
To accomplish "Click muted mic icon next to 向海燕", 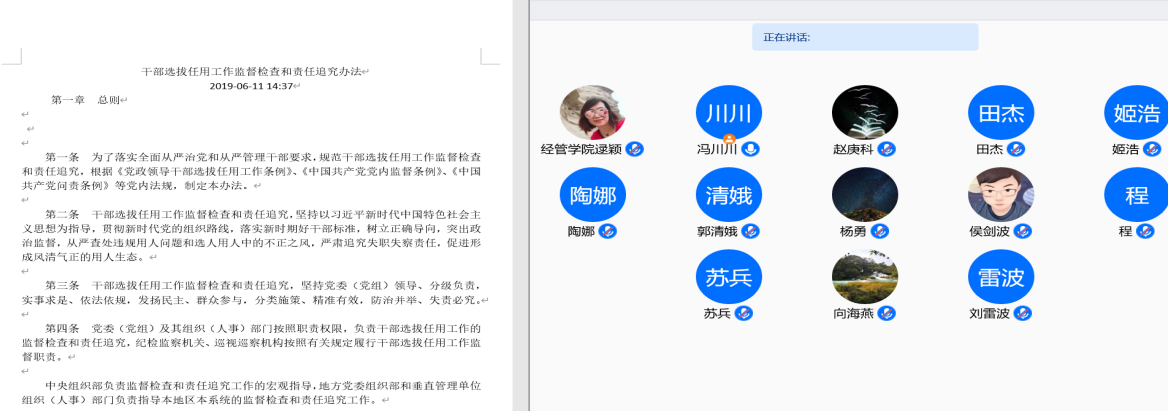I will [886, 313].
